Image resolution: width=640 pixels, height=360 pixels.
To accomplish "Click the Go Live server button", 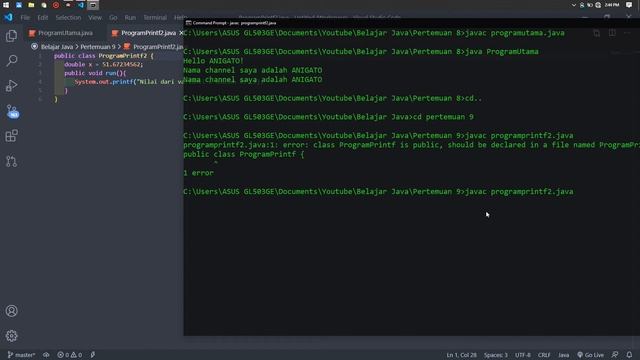I will click(x=590, y=355).
